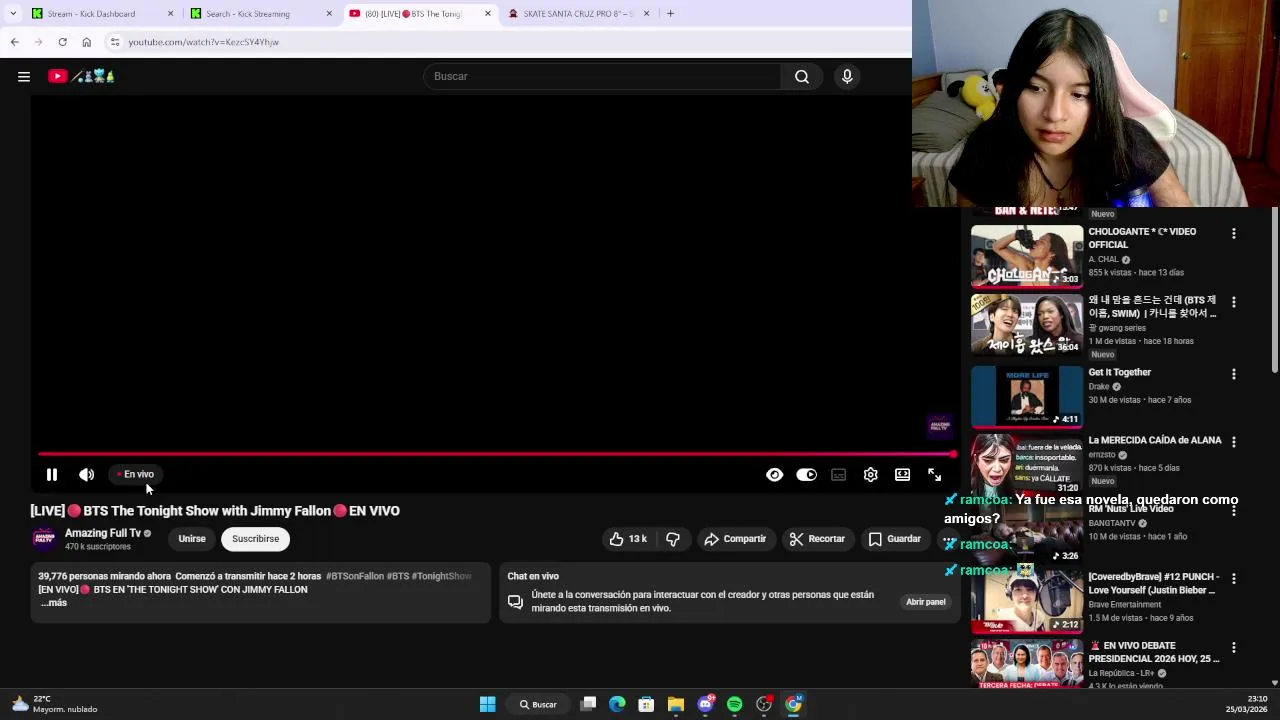Image resolution: width=1280 pixels, height=720 pixels.
Task: Open options for the gwang series BTS video
Action: point(1233,302)
